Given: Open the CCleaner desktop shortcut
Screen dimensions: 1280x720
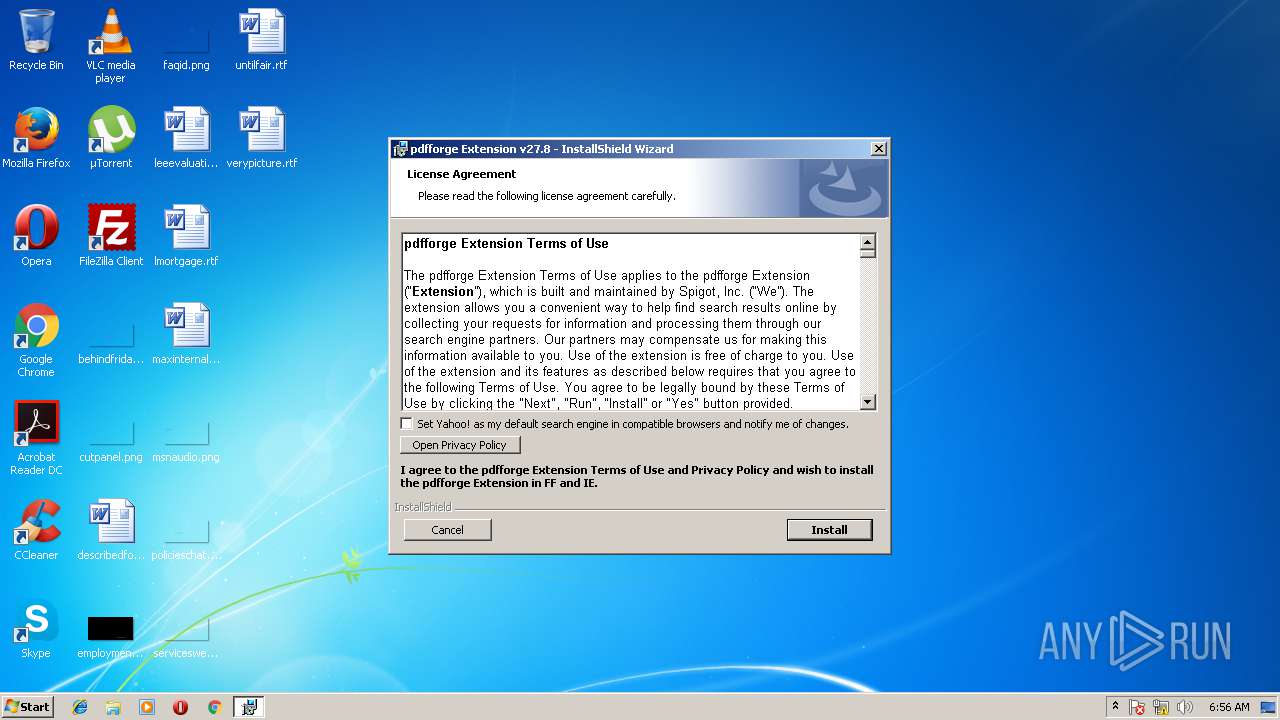Looking at the screenshot, I should [36, 530].
